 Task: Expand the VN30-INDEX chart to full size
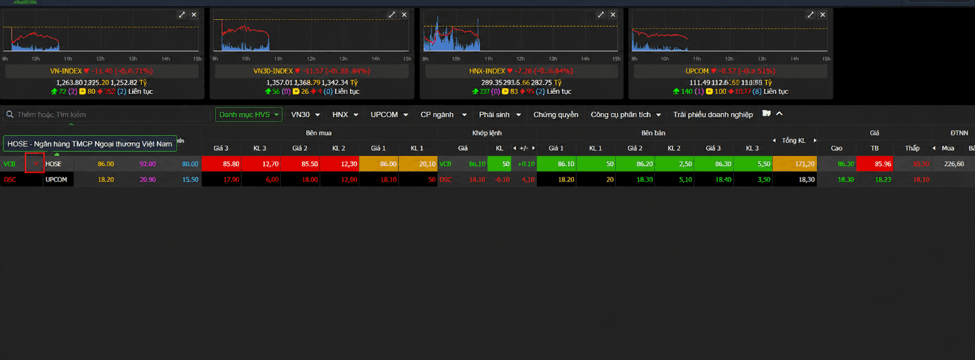tap(392, 14)
